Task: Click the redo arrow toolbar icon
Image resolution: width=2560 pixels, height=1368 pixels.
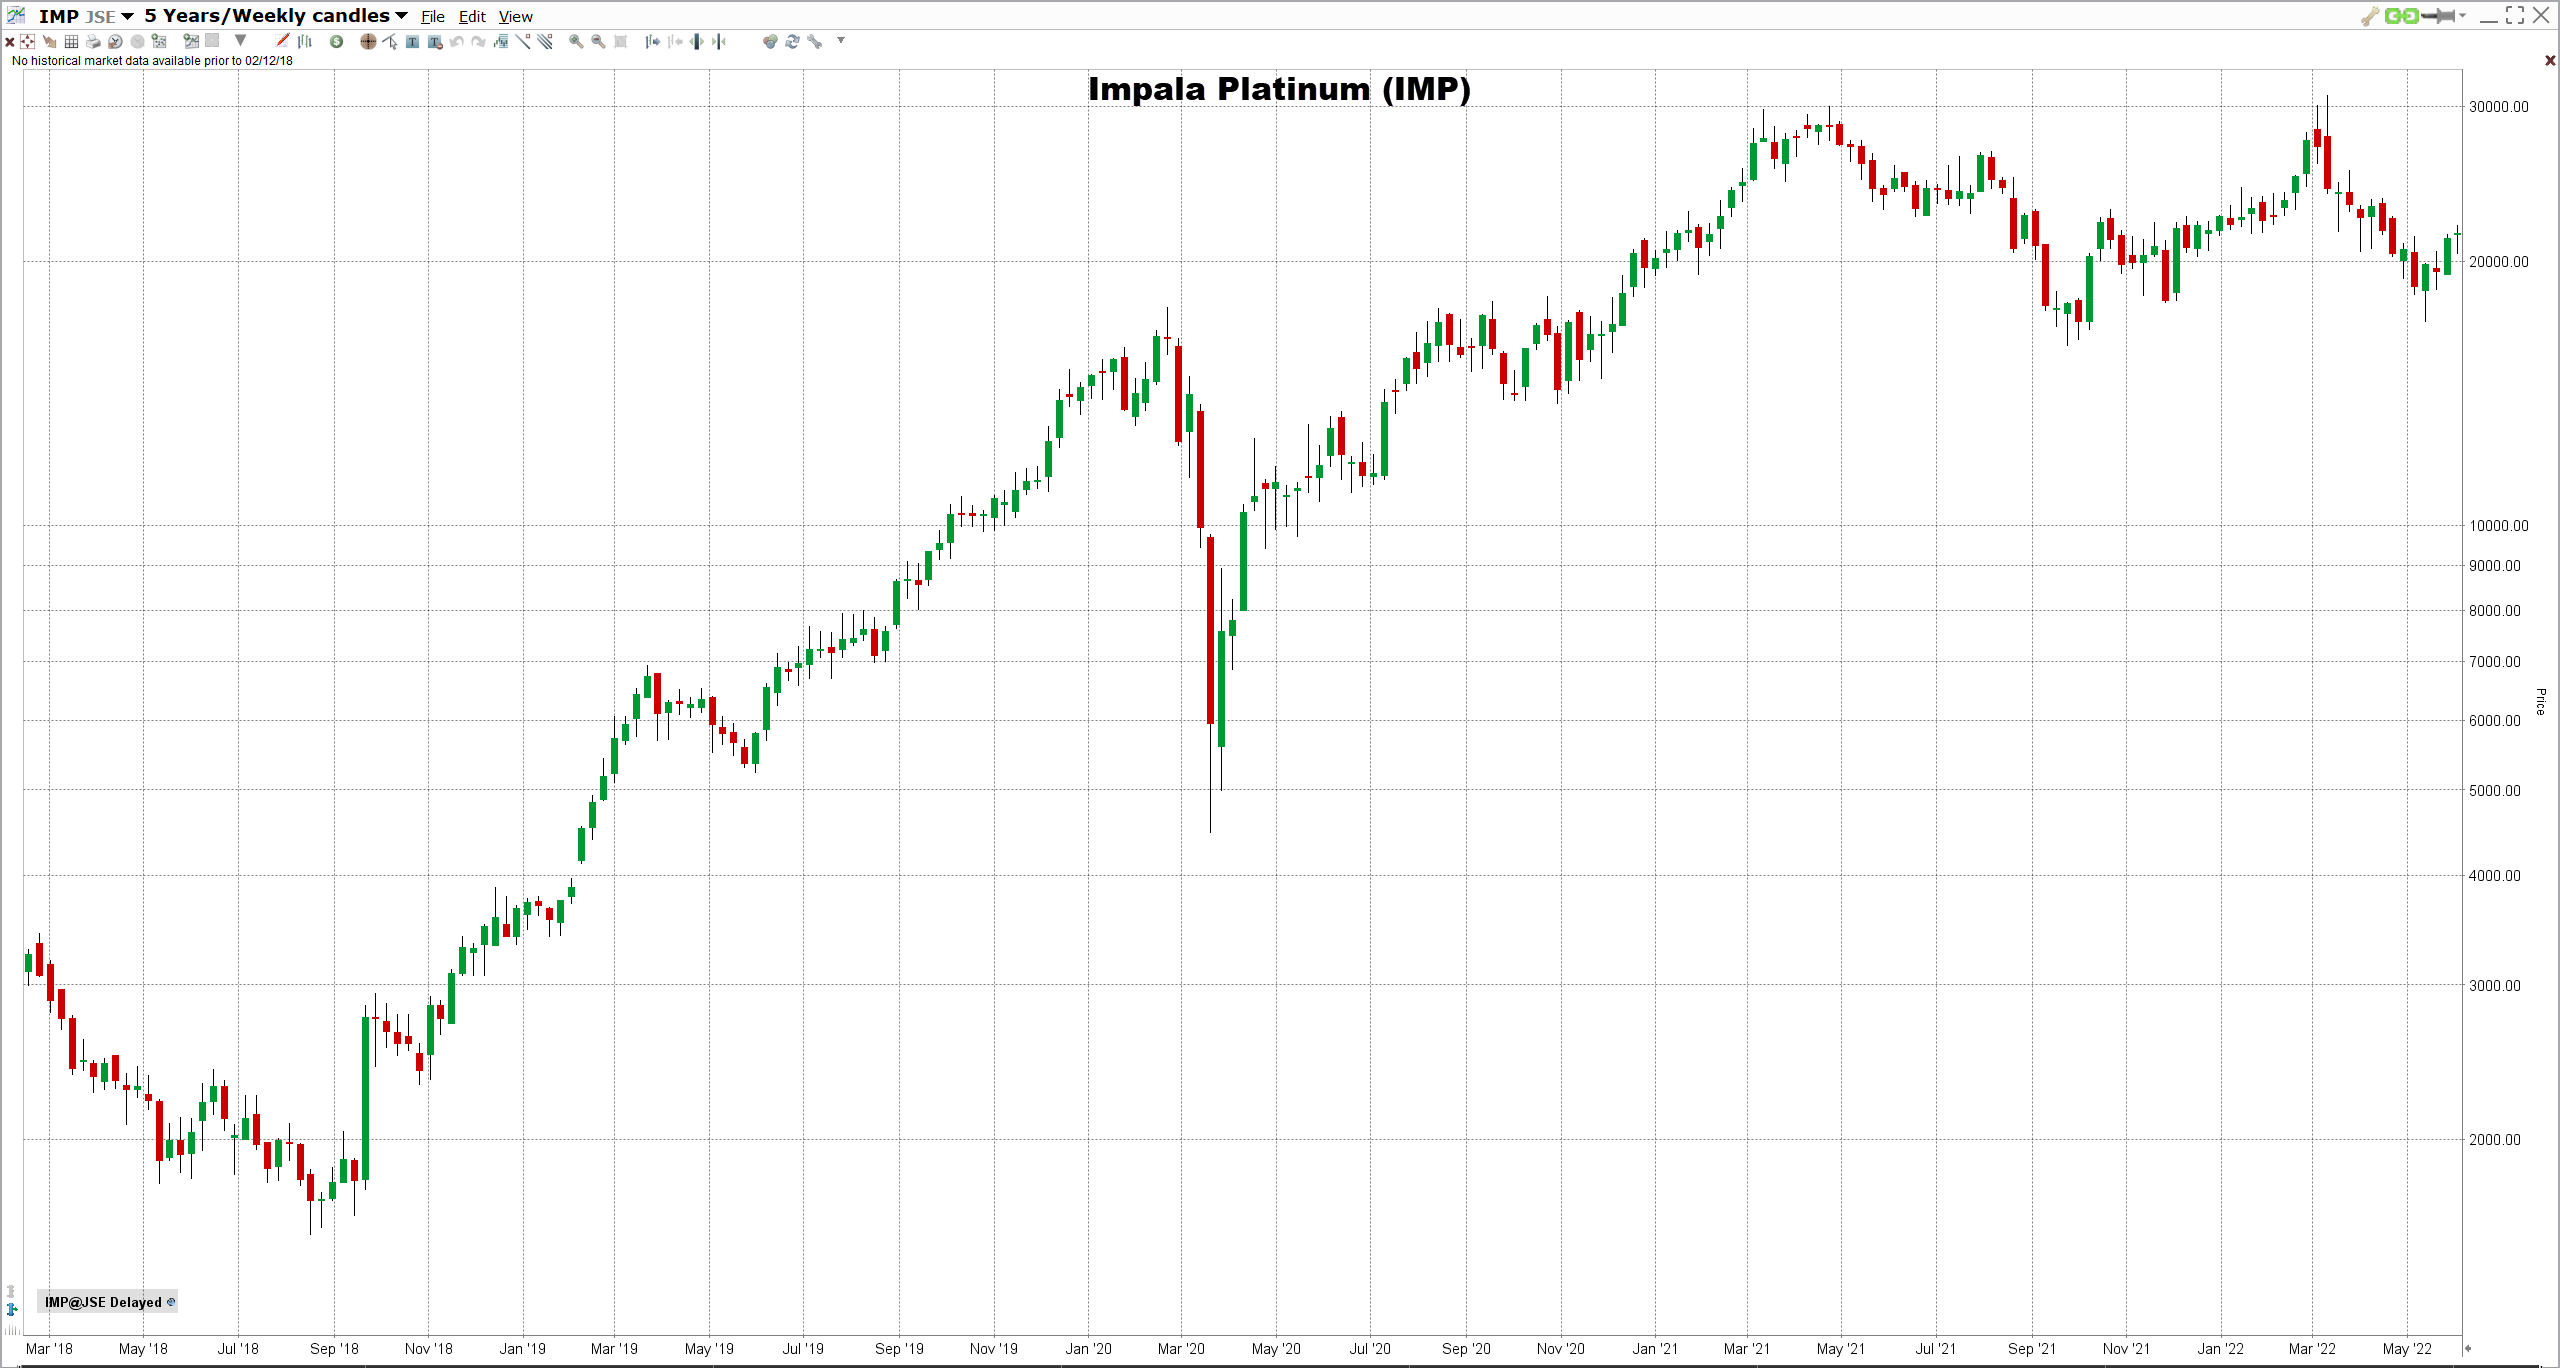Action: point(478,42)
